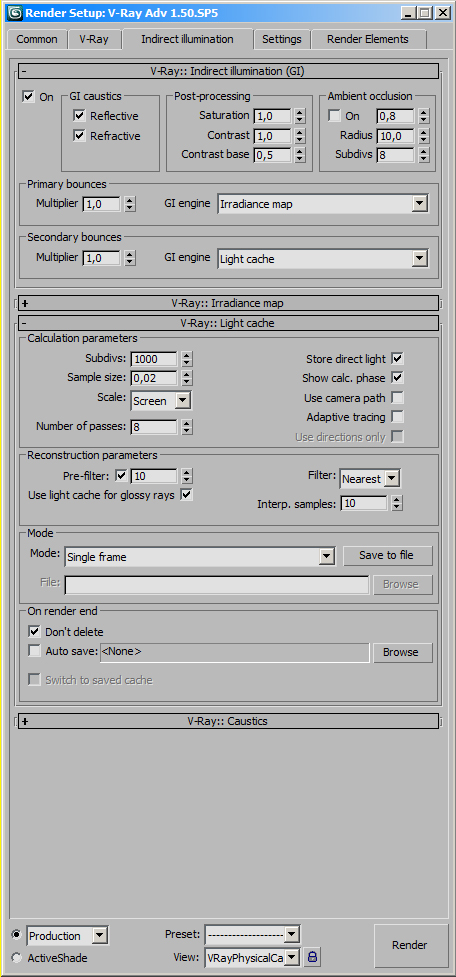Toggle Store direct light checkbox
Screen dimensions: 456x977
397,358
